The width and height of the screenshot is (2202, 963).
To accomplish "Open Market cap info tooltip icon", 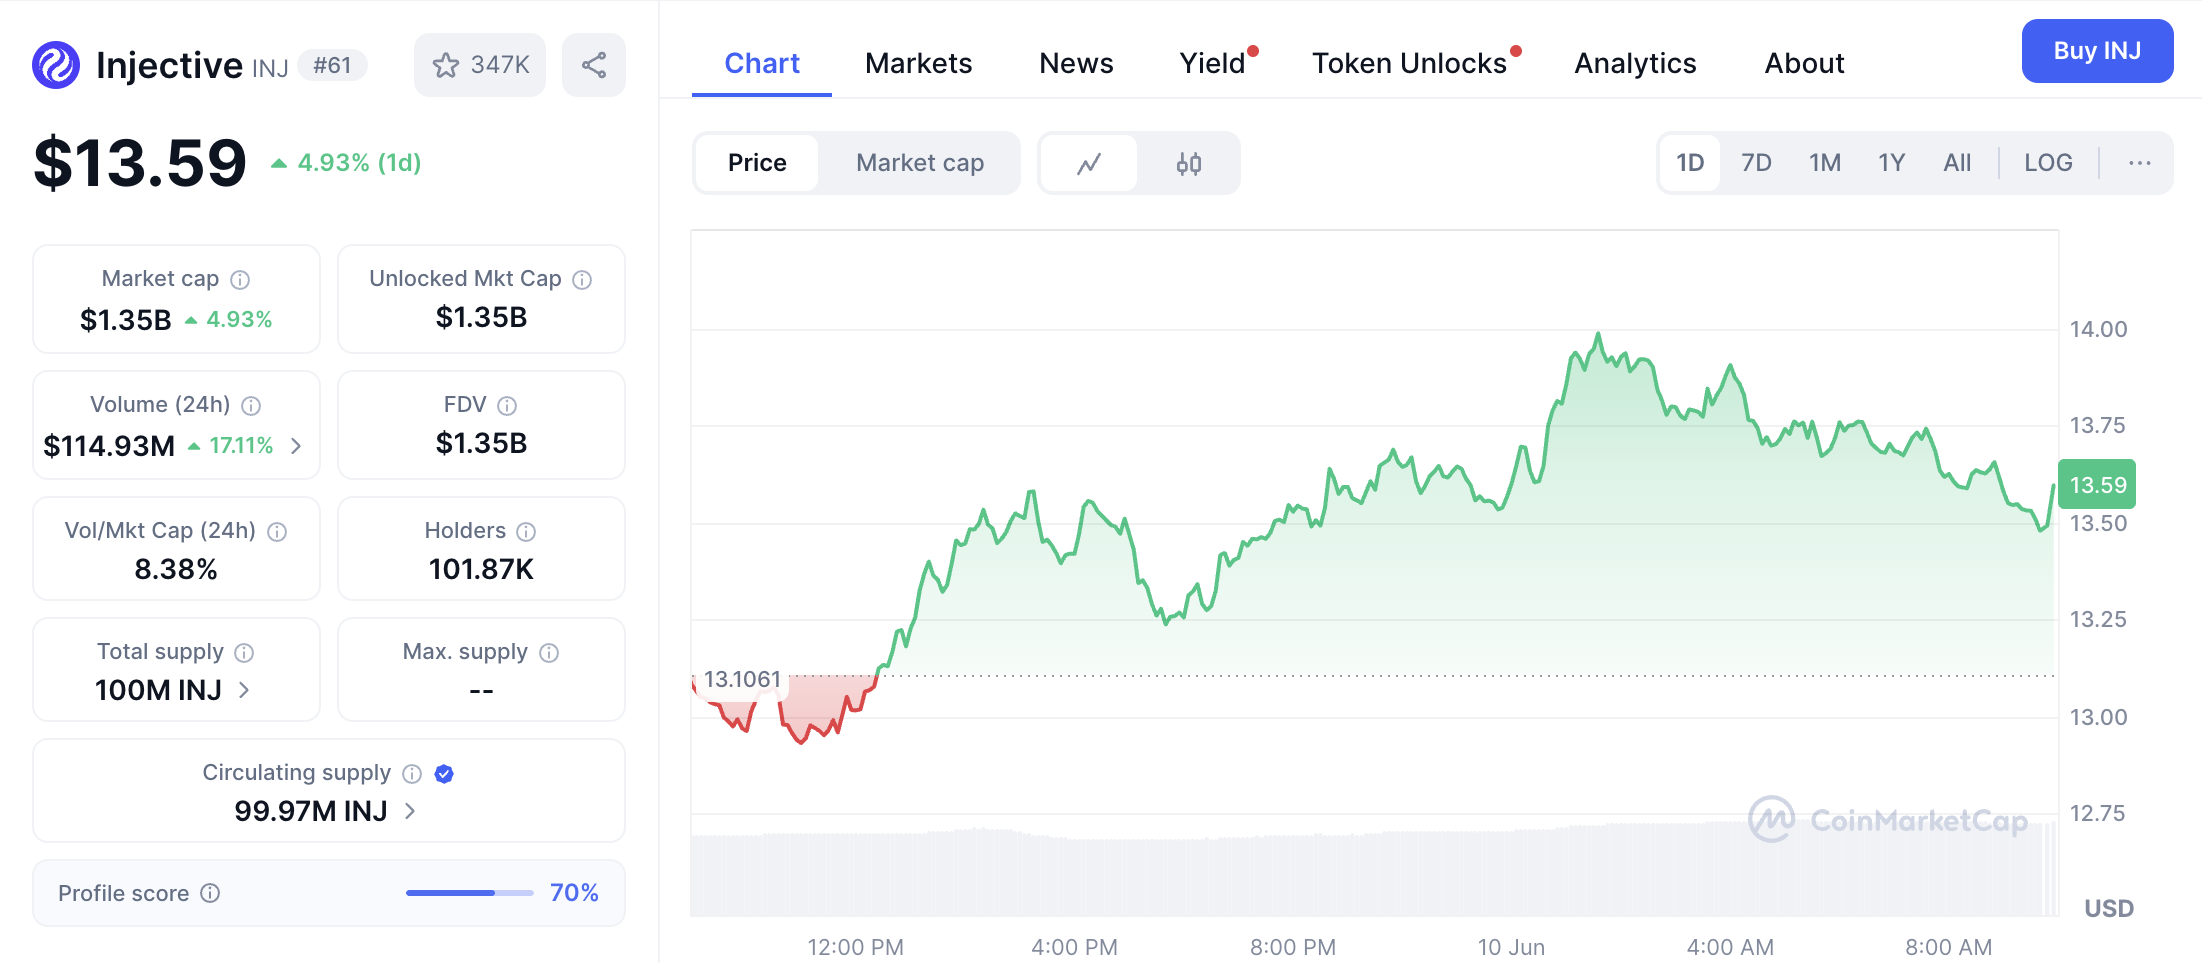I will pyautogui.click(x=240, y=280).
